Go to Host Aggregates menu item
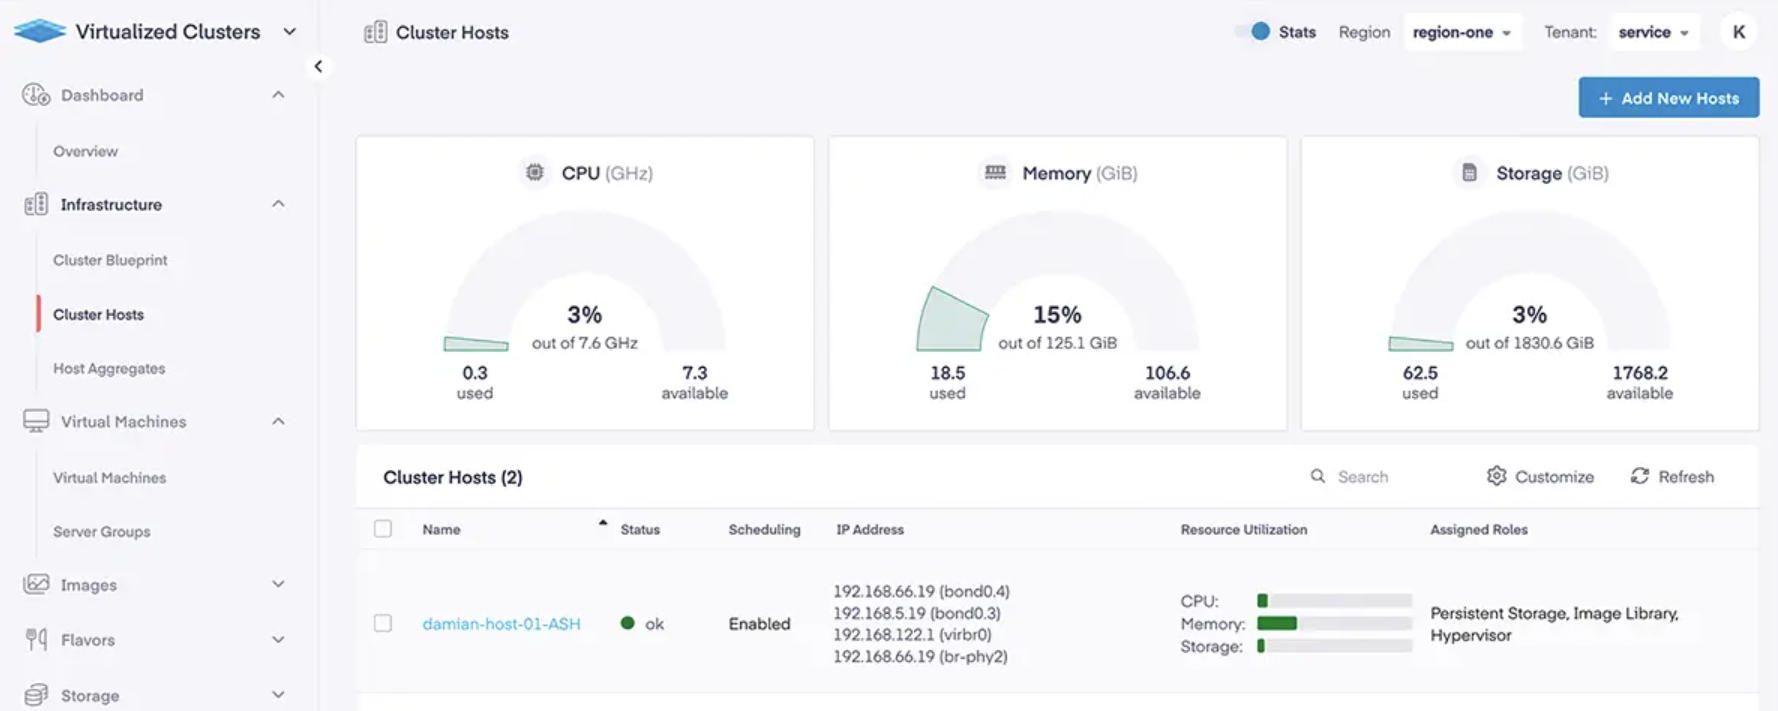 [x=109, y=368]
